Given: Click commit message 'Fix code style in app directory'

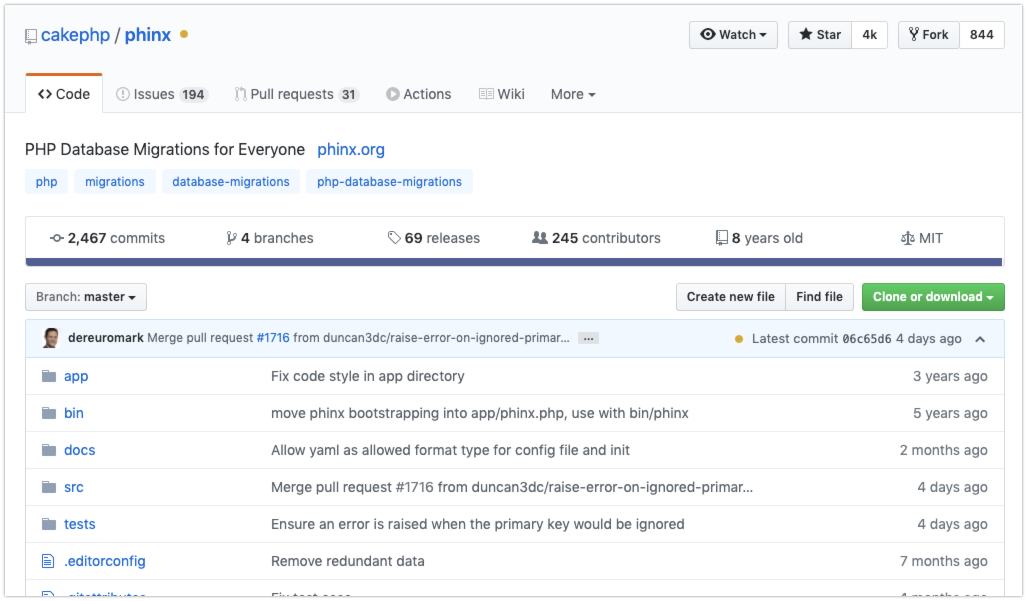Looking at the screenshot, I should tap(368, 376).
